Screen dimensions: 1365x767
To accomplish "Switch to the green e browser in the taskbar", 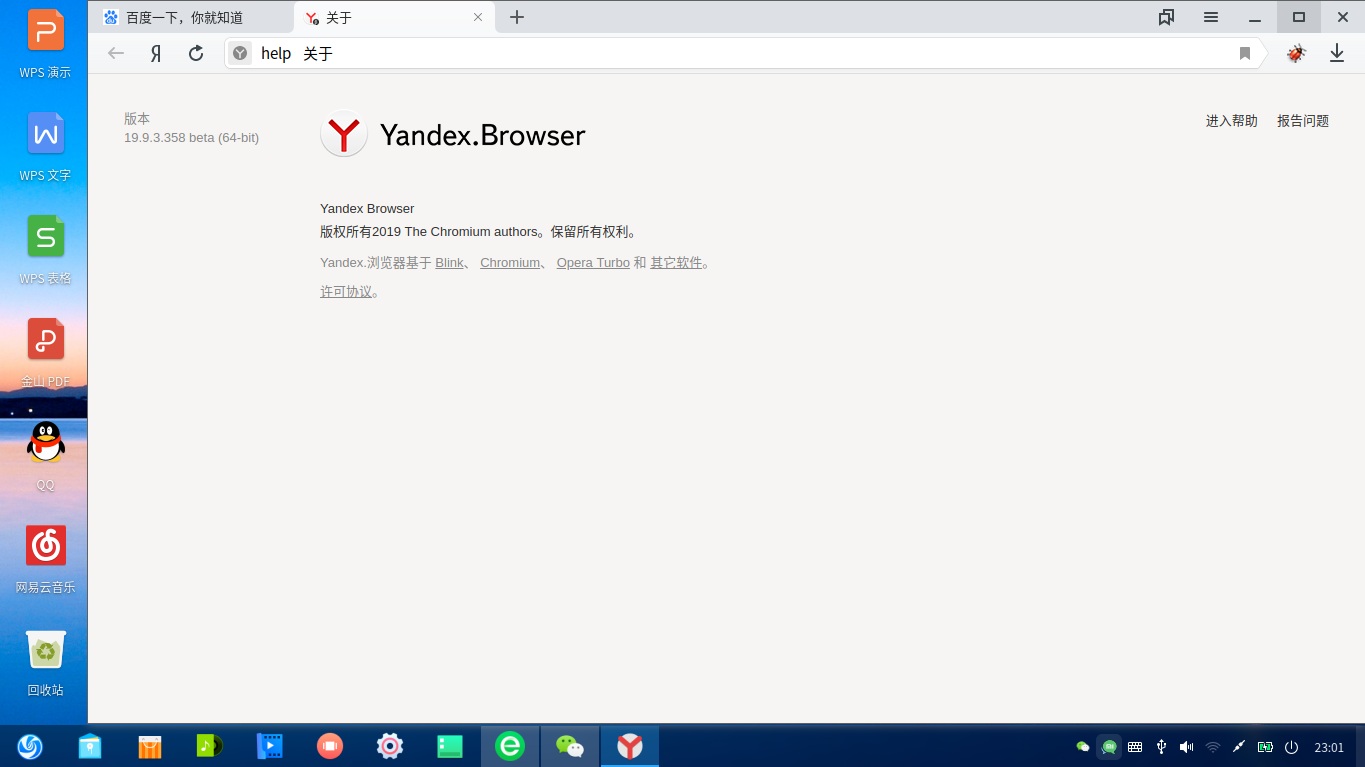I will (x=510, y=746).
